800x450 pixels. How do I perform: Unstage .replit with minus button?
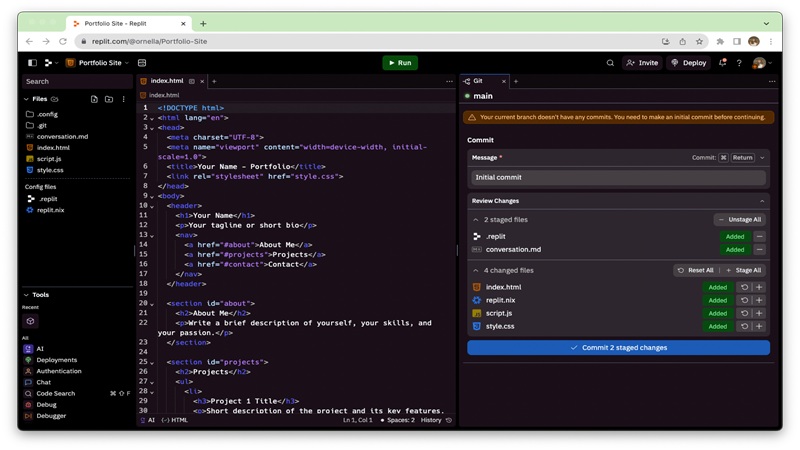[759, 237]
